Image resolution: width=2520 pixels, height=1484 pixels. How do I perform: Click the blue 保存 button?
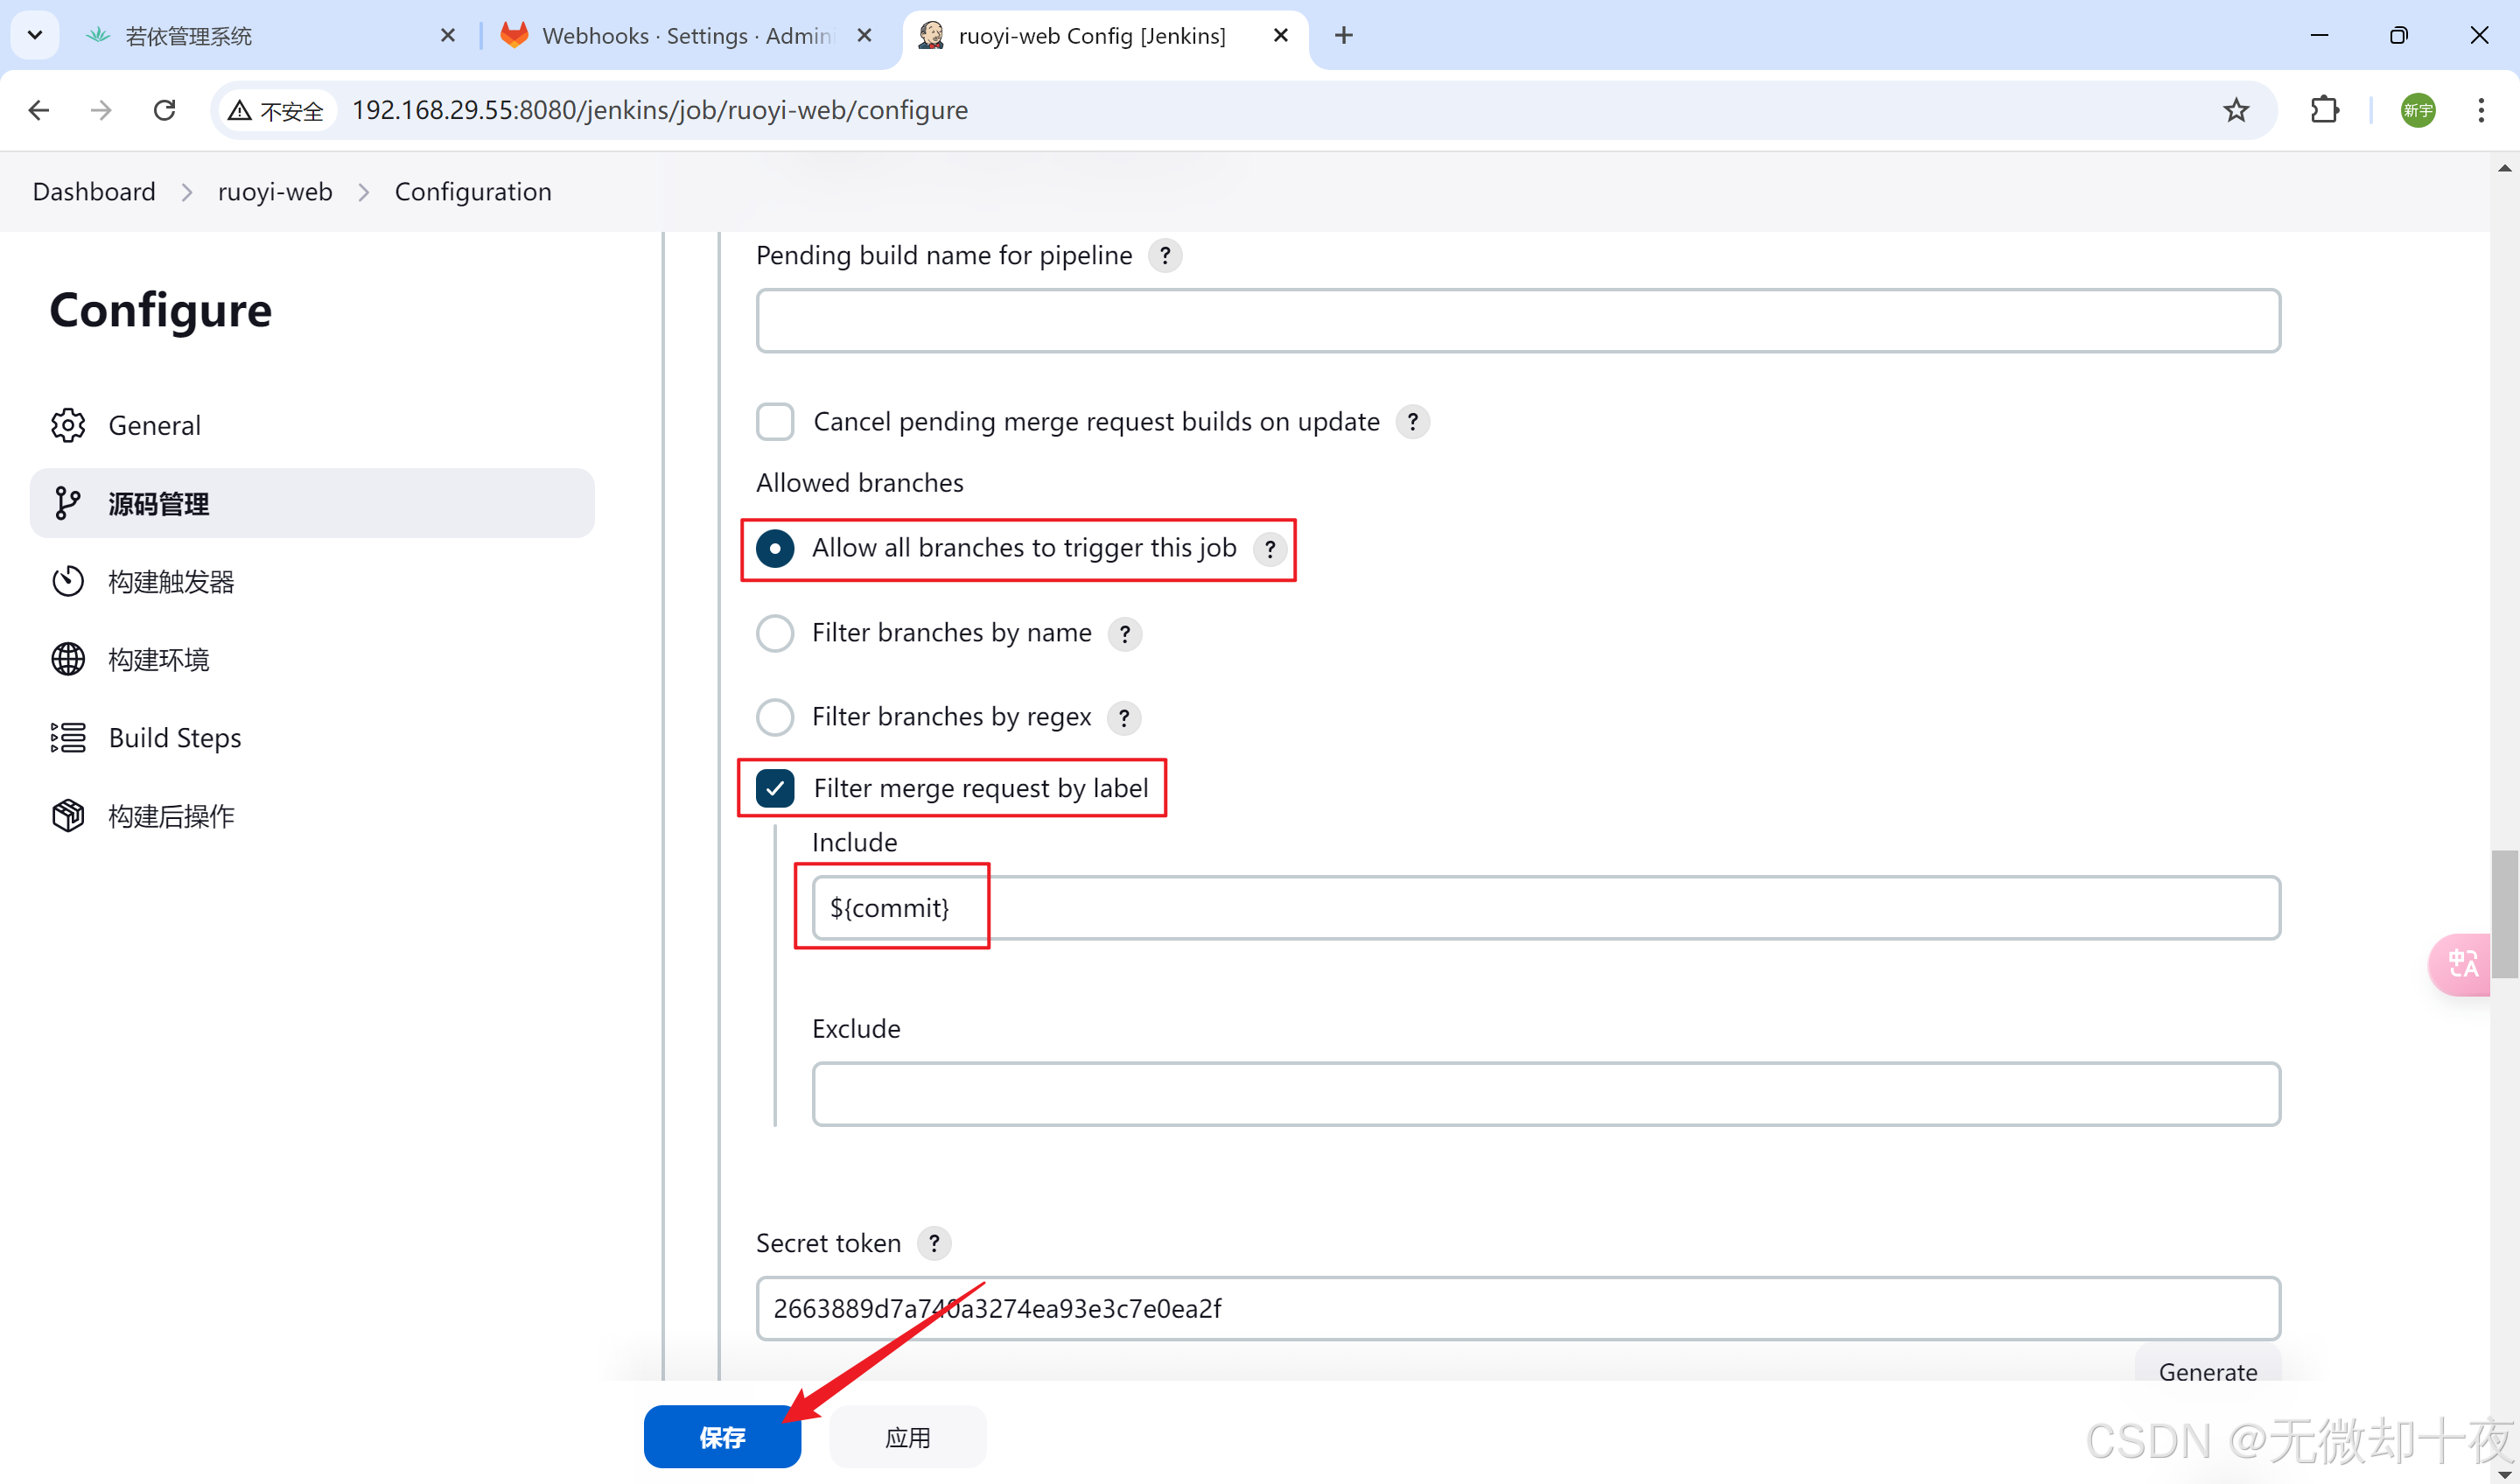click(x=722, y=1437)
